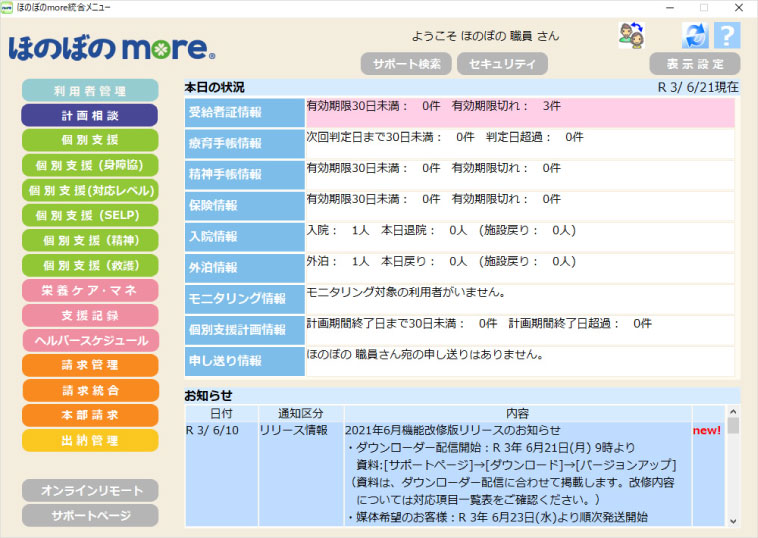Screen dimensions: 758x538
Task: Open the サポート検索 button
Action: click(406, 64)
